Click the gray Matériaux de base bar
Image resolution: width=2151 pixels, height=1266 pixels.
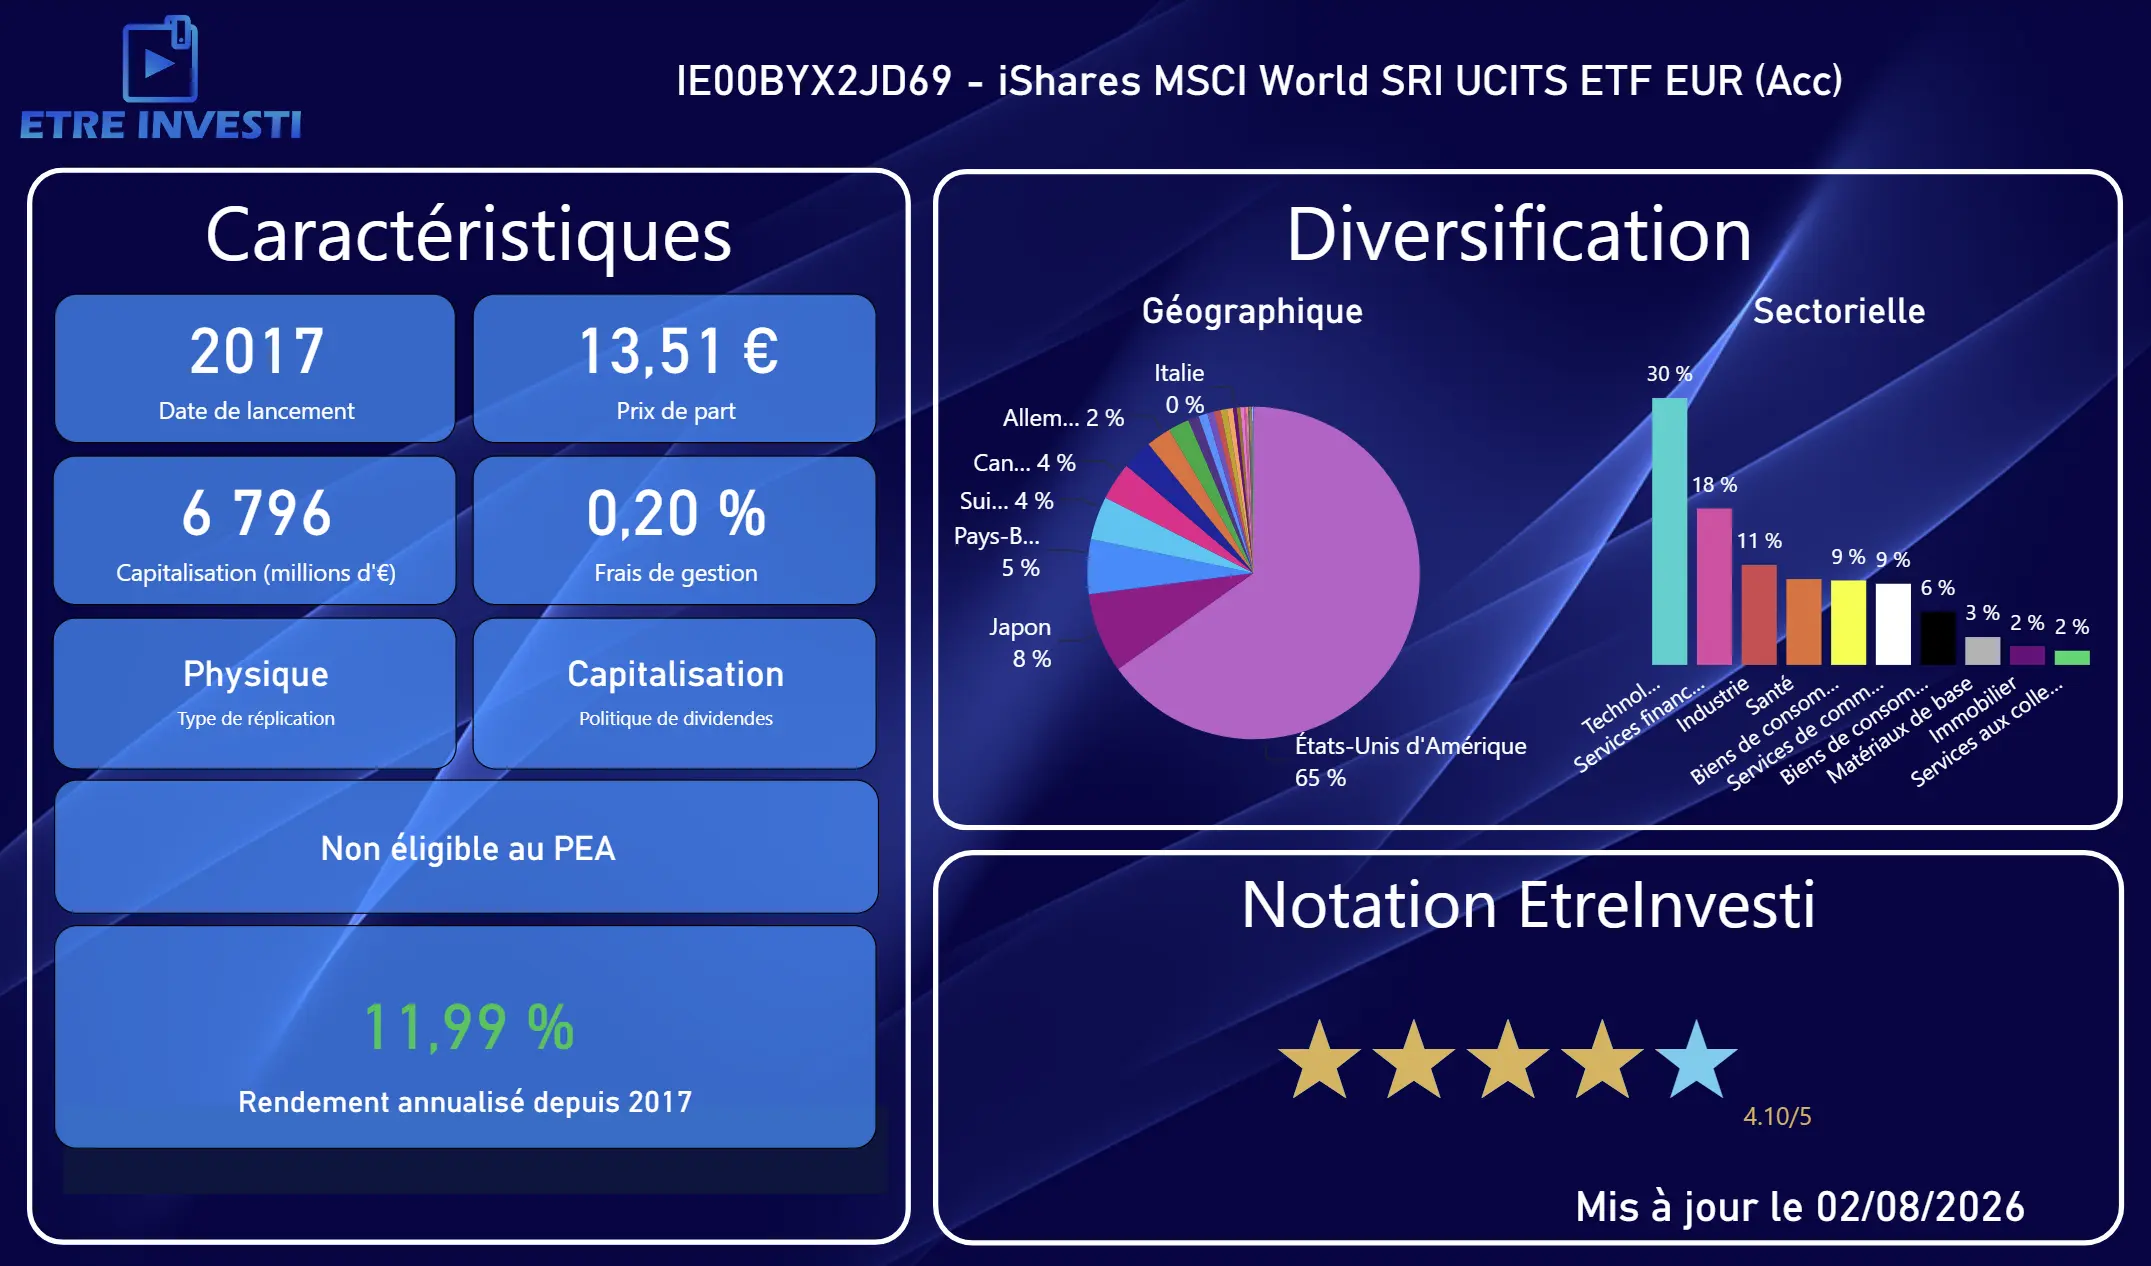[x=1983, y=651]
